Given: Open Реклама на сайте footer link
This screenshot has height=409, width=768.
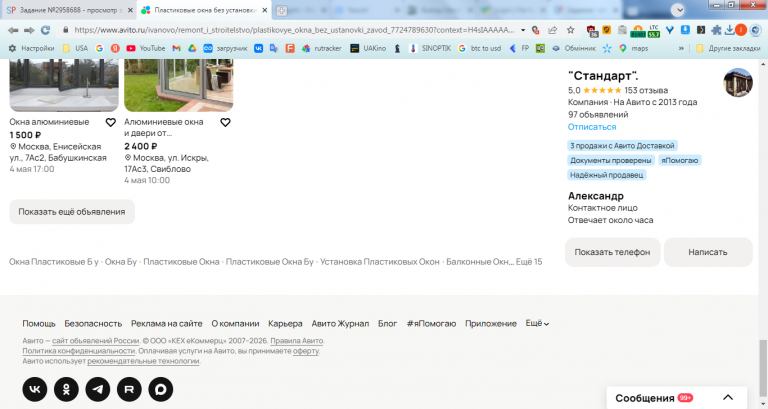Looking at the screenshot, I should [x=167, y=324].
